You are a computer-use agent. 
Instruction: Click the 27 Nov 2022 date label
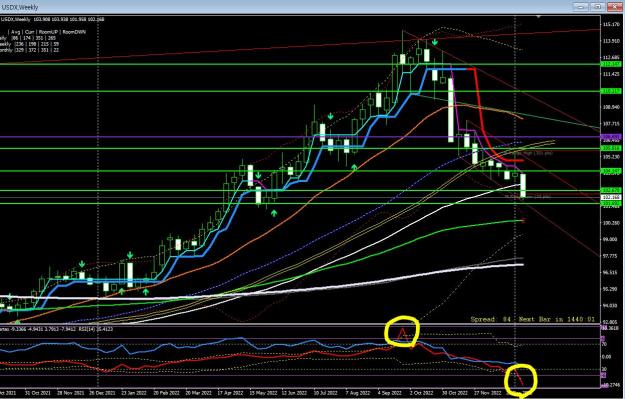point(487,393)
